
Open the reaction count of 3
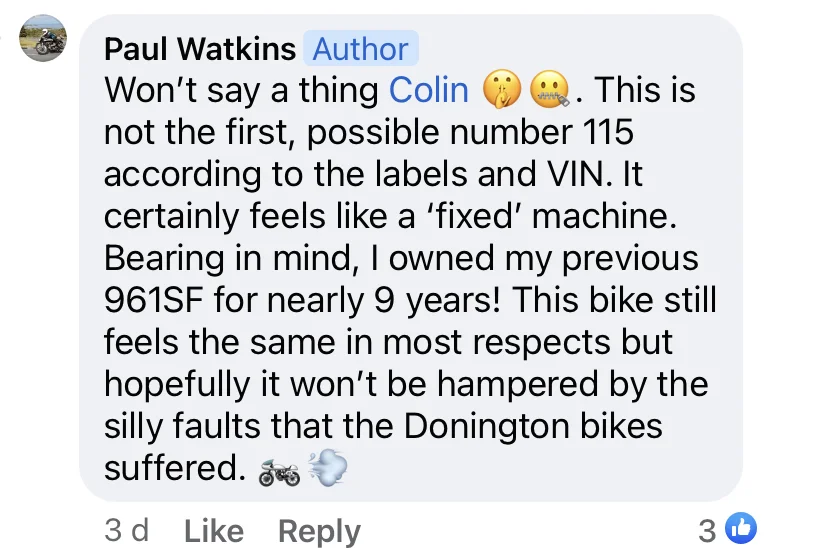pos(707,530)
